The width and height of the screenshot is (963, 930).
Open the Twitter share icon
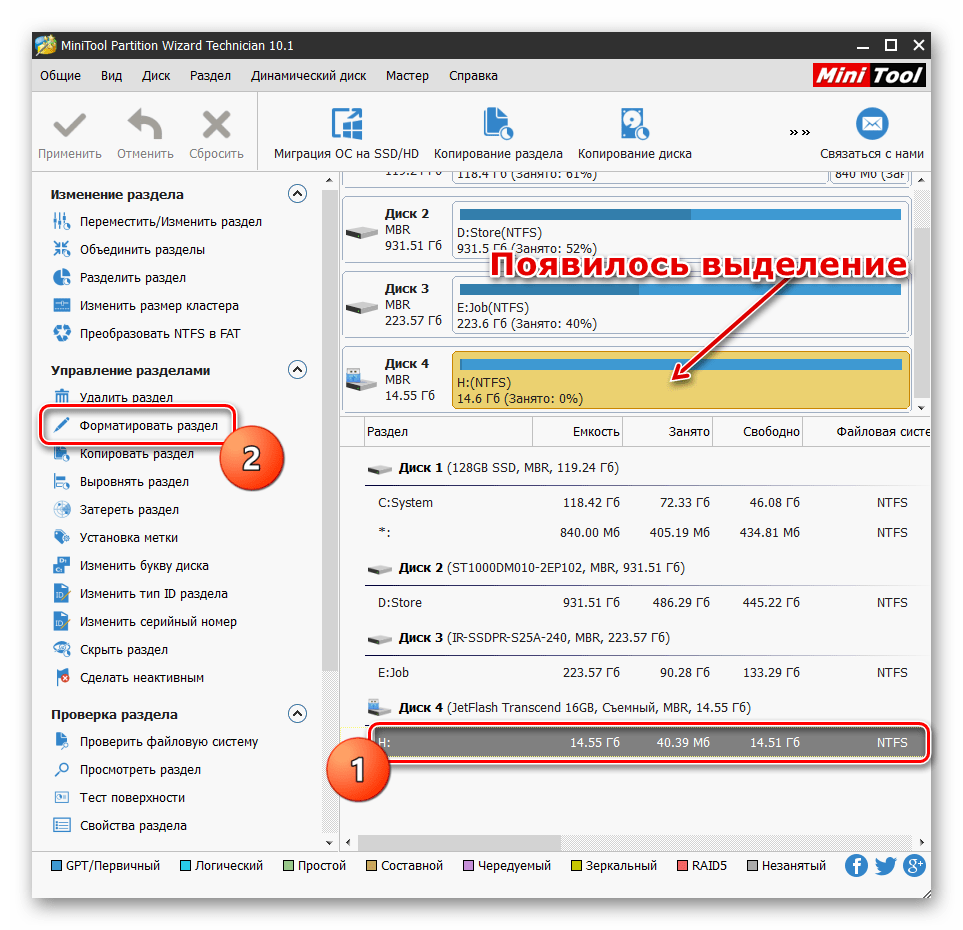click(885, 866)
